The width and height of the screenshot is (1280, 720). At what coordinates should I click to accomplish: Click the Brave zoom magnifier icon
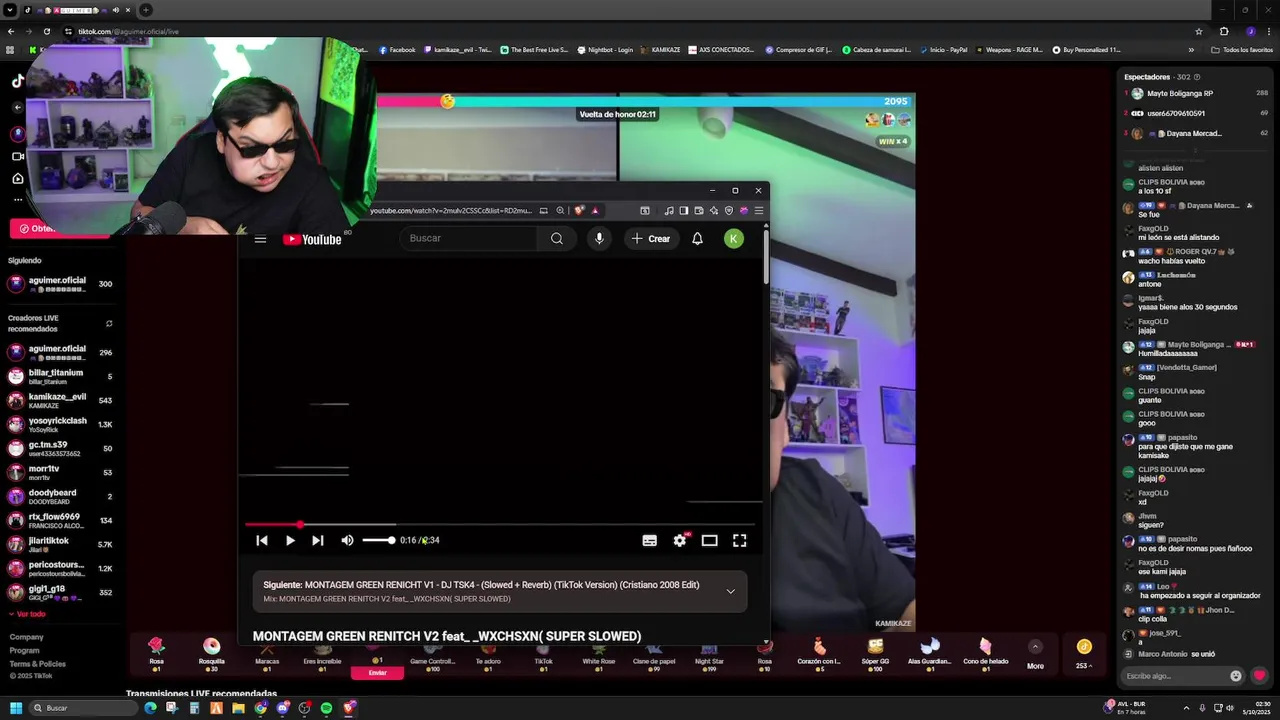click(561, 210)
